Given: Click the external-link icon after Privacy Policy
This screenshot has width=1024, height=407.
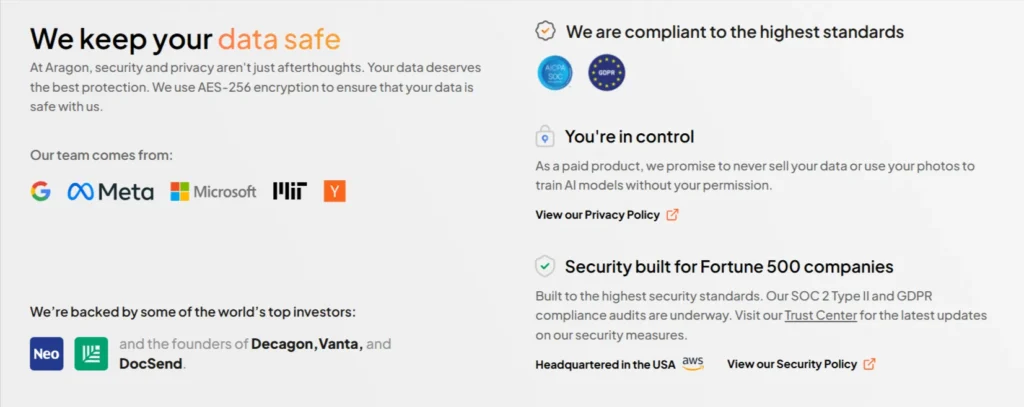Looking at the screenshot, I should [673, 214].
